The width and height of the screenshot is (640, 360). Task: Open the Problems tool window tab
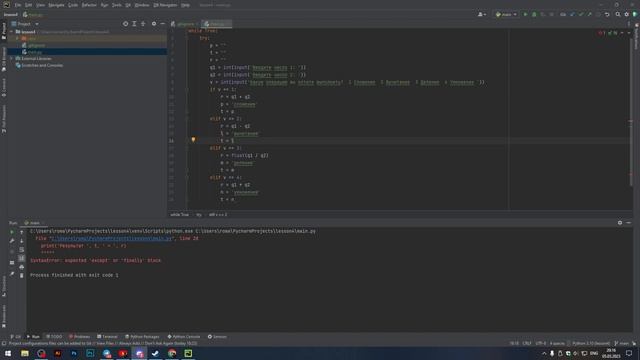coord(79,337)
